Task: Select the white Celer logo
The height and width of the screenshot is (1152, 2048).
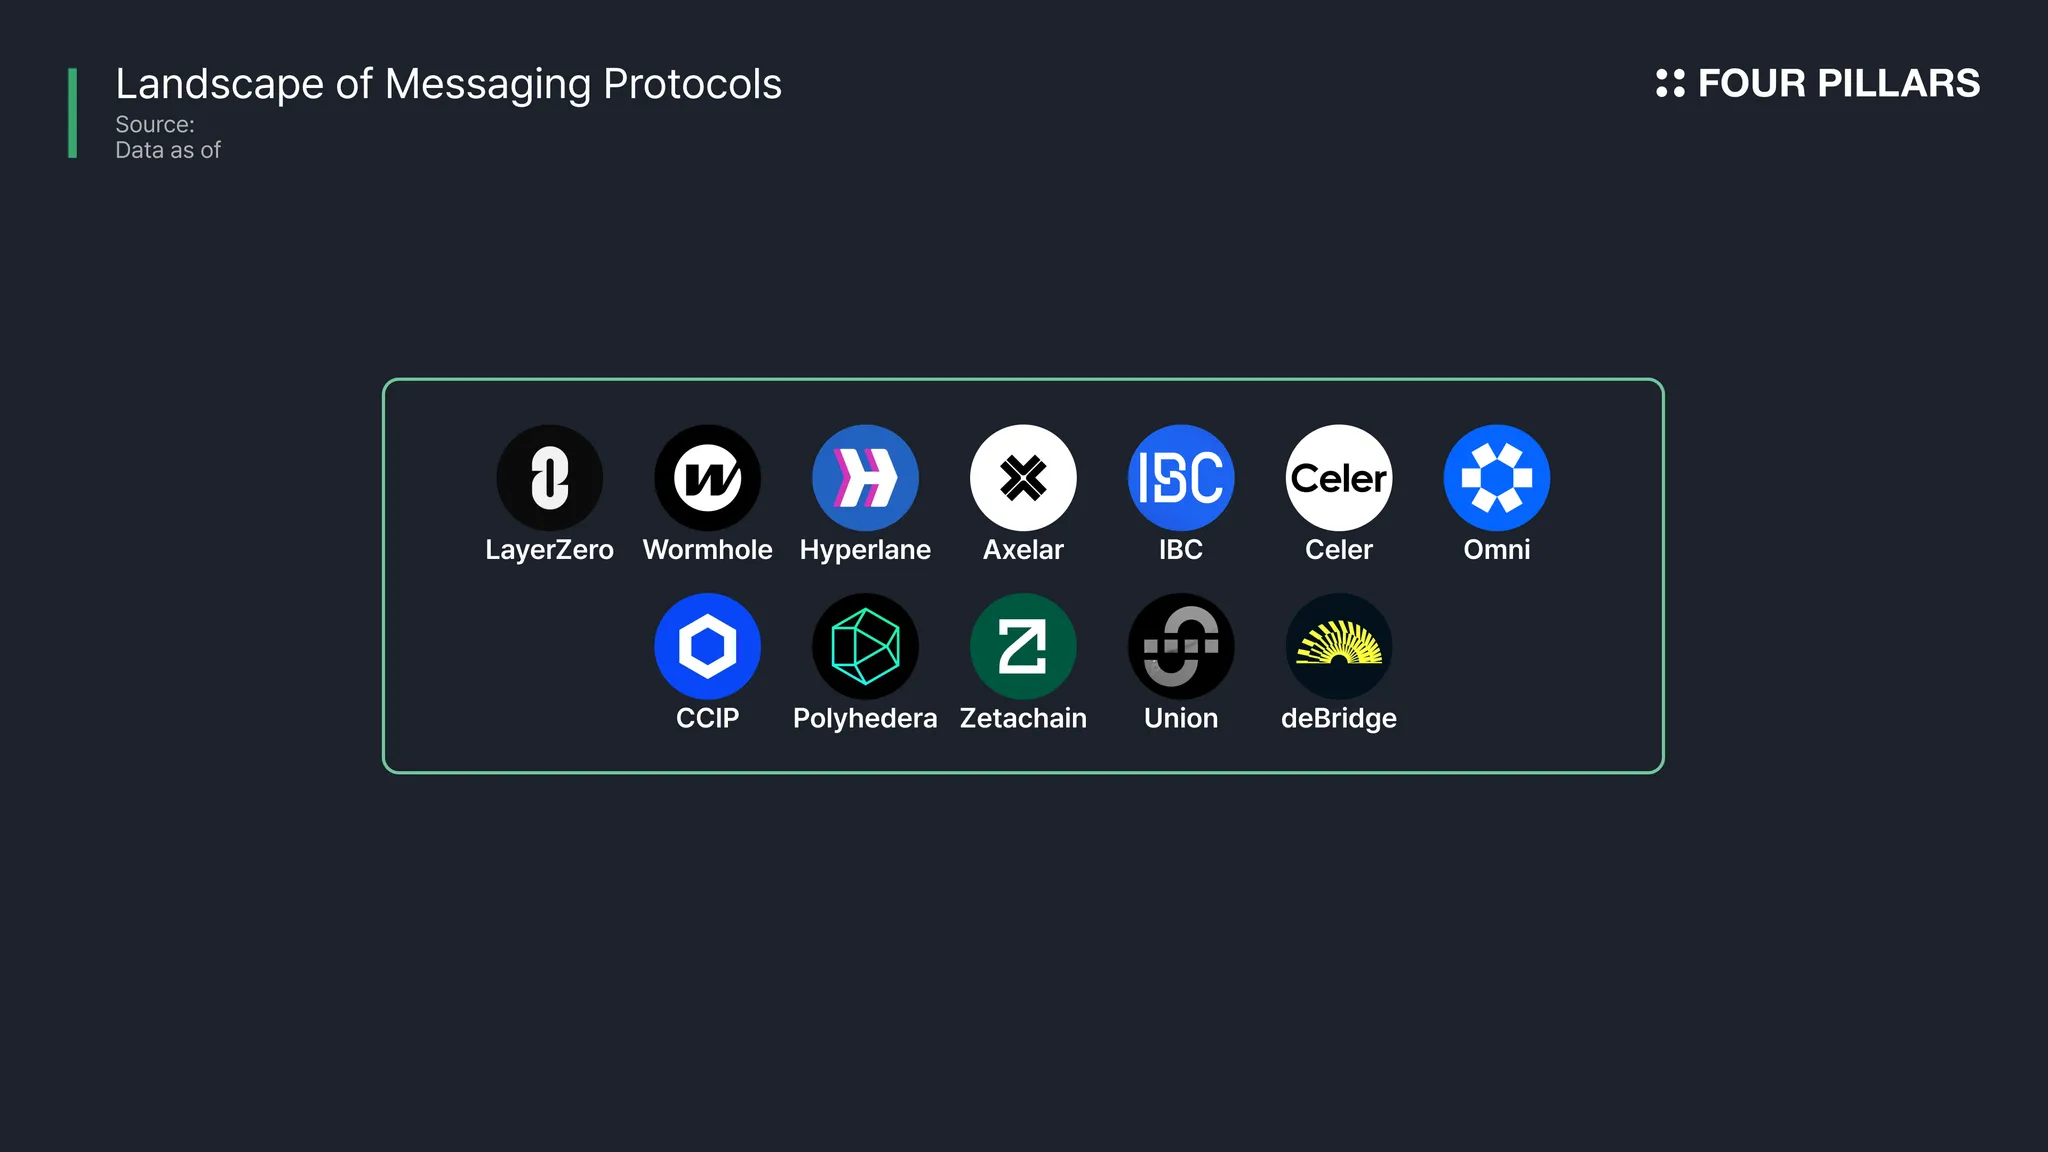Action: (x=1339, y=478)
